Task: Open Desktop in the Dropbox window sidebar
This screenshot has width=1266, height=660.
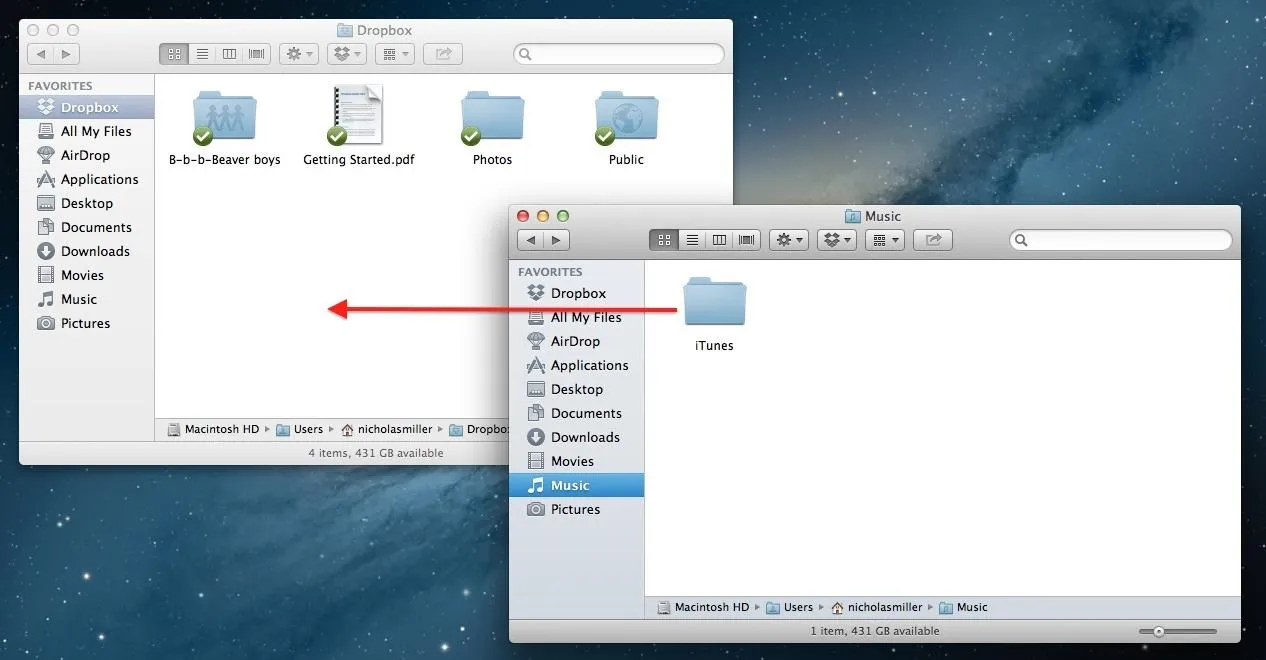Action: pos(87,203)
